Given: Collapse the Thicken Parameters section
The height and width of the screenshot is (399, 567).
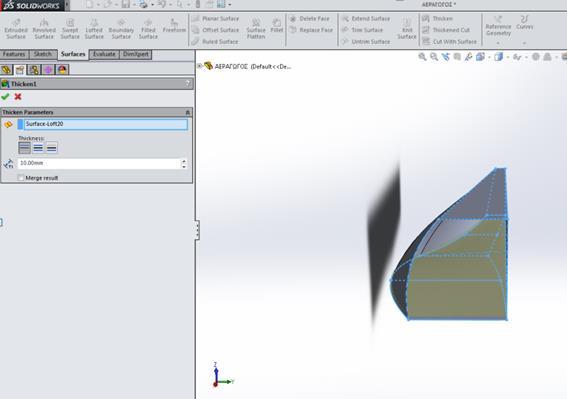Looking at the screenshot, I should click(x=187, y=112).
